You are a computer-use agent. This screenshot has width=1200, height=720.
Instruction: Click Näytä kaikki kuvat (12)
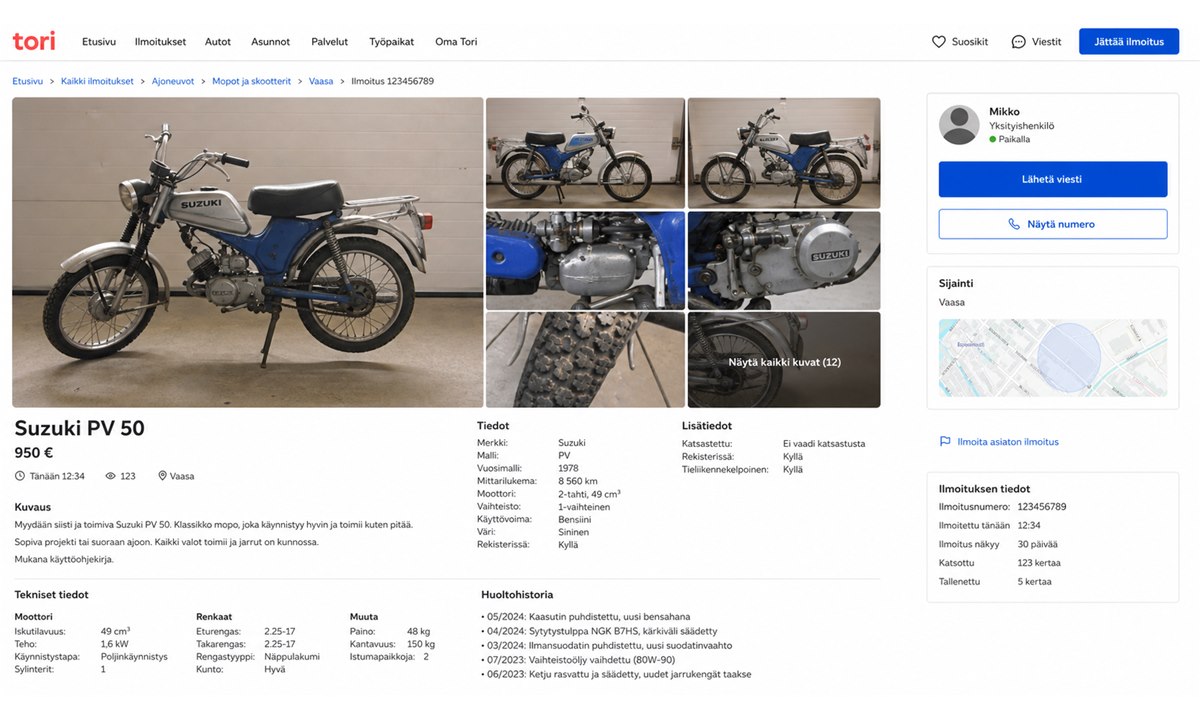(784, 362)
